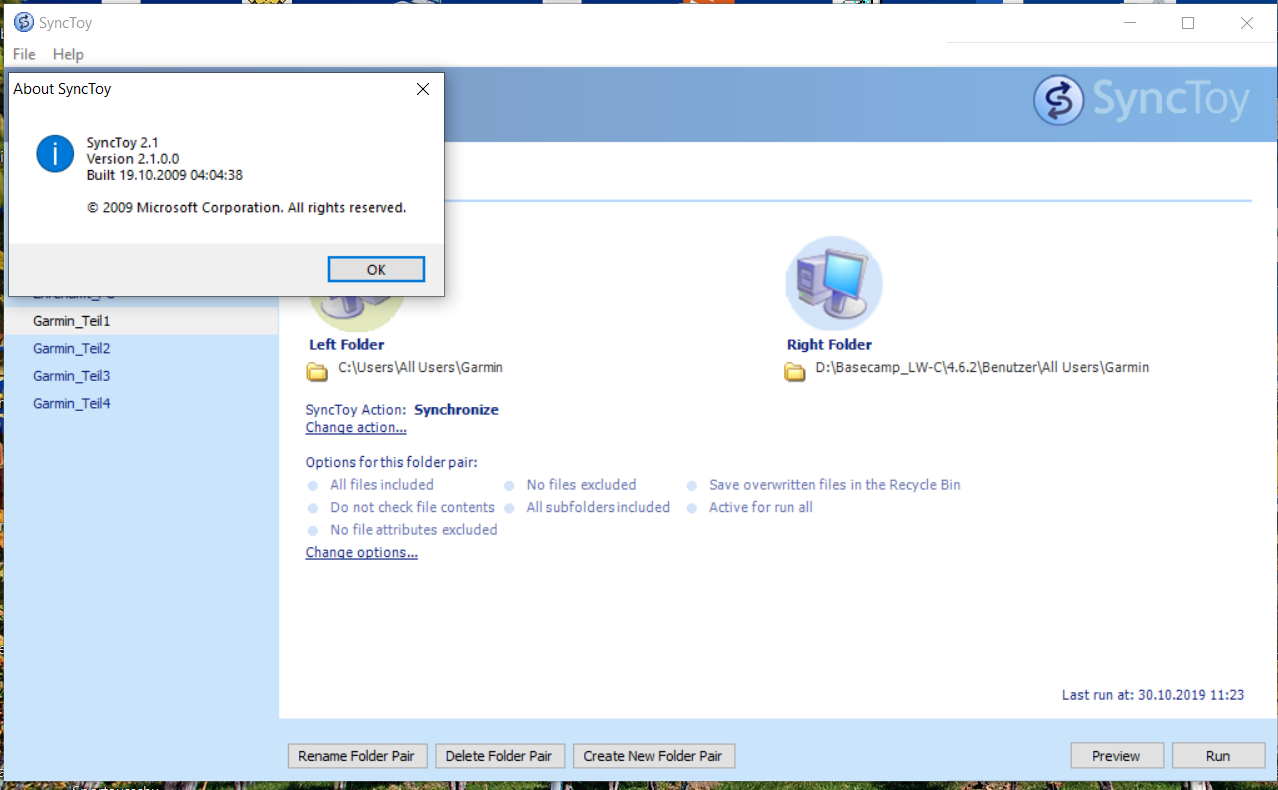Image resolution: width=1278 pixels, height=790 pixels.
Task: Click 'All subfolders included' option text
Action: 598,507
